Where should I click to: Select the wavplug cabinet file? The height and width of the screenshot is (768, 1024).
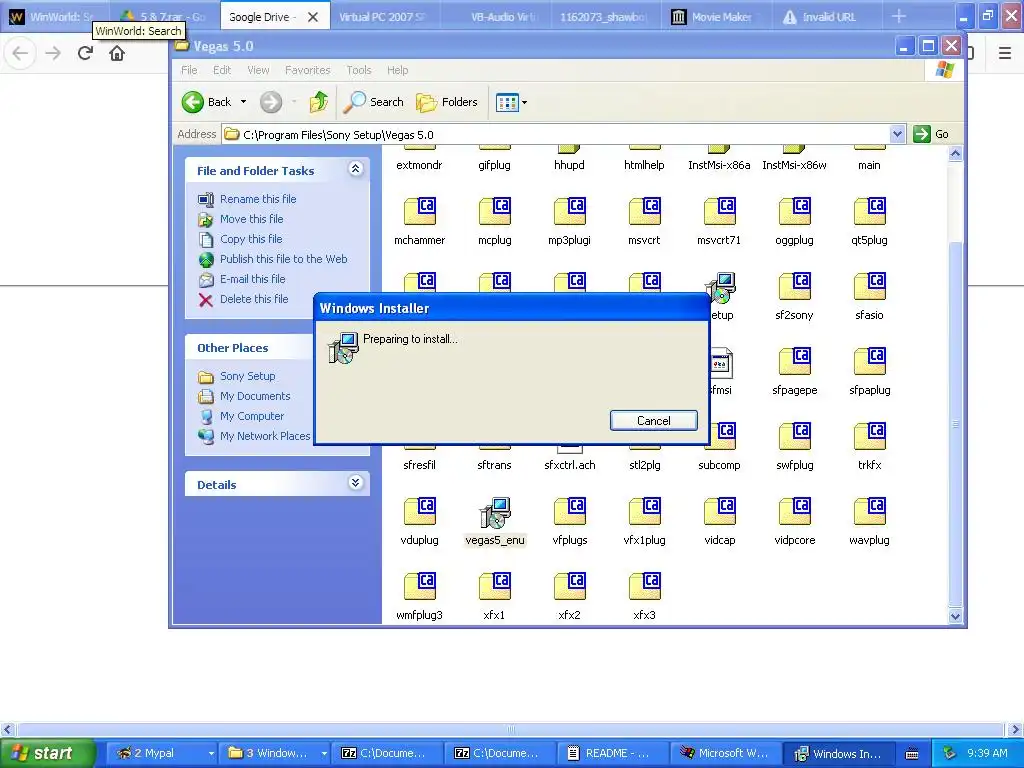tap(869, 522)
